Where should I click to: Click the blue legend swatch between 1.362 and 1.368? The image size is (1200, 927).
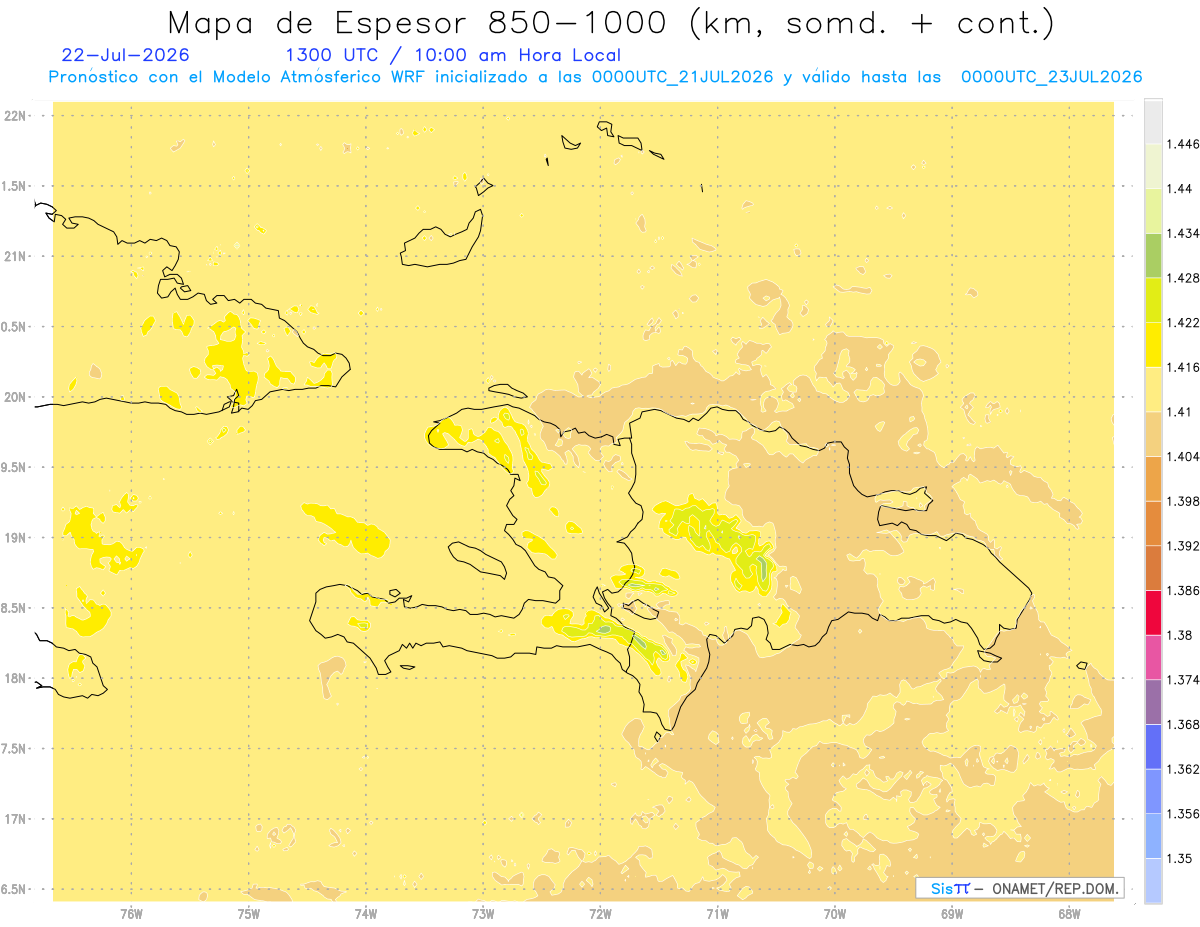1153,747
